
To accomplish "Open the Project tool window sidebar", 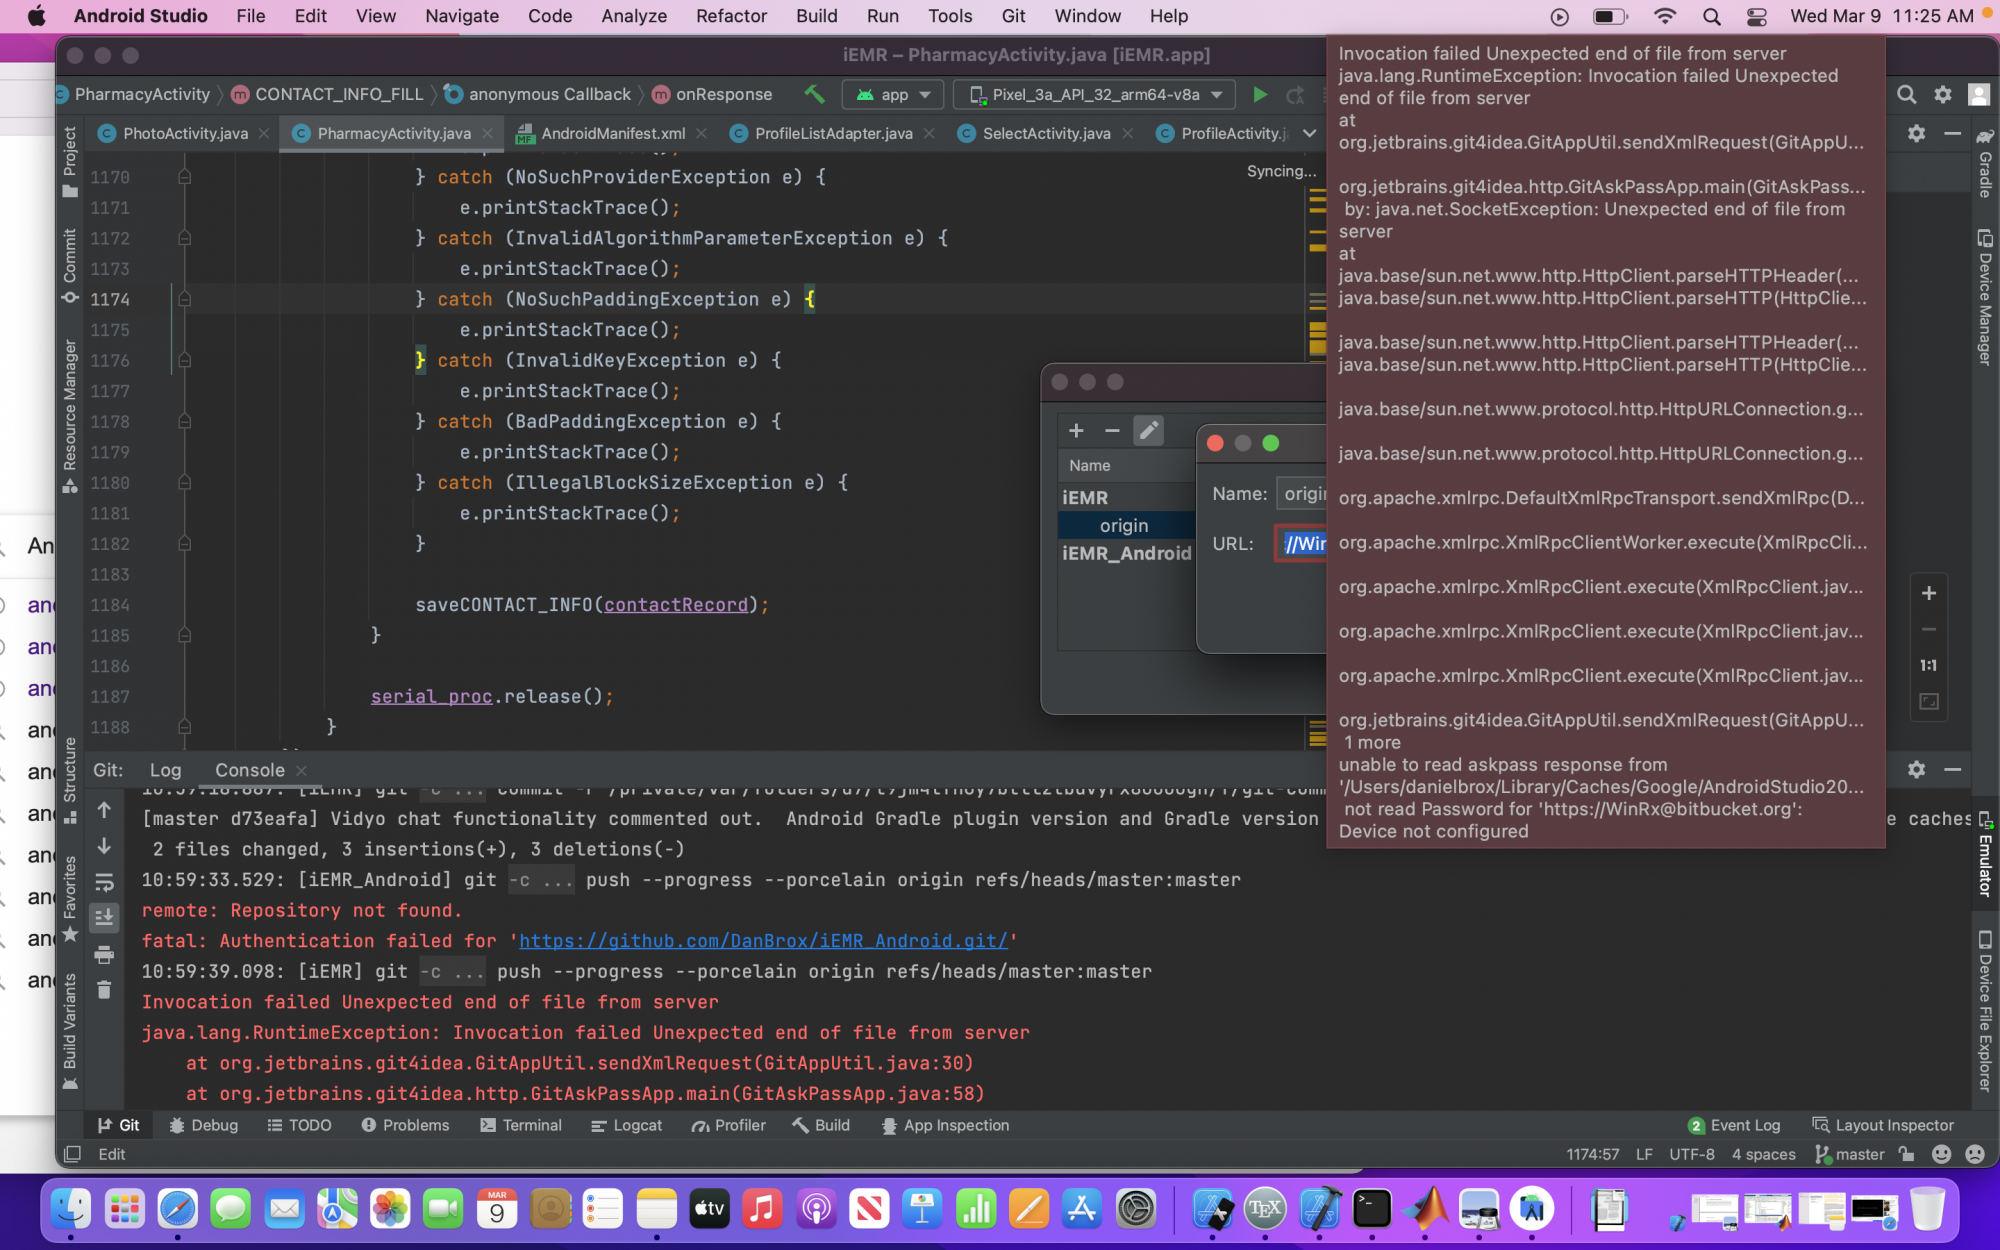I will pyautogui.click(x=70, y=160).
